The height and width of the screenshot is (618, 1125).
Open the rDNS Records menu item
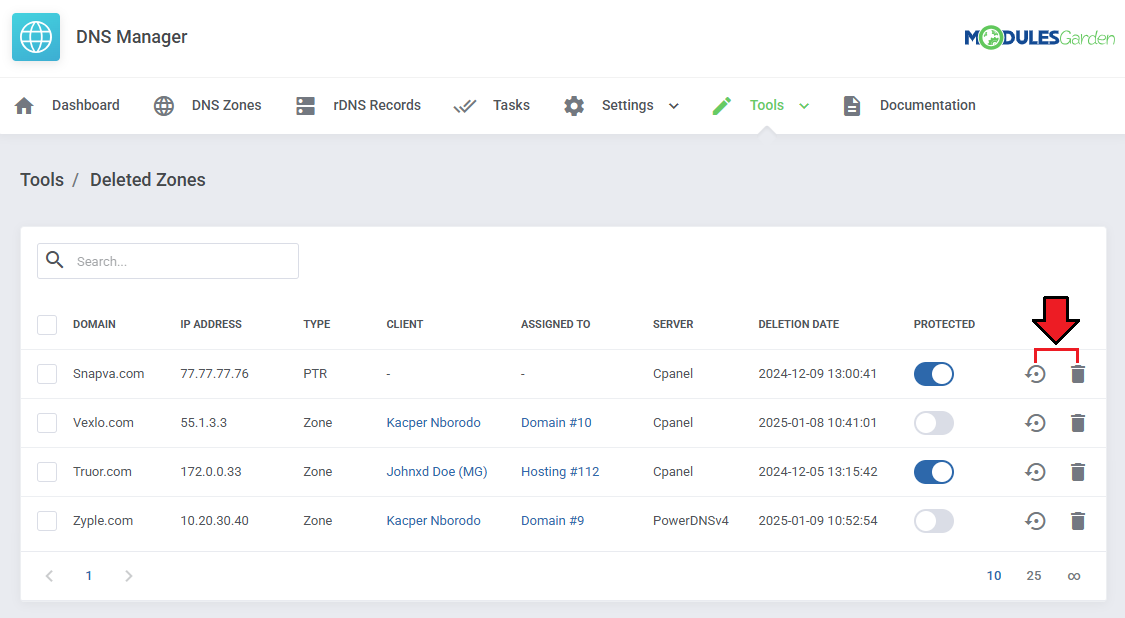(377, 106)
